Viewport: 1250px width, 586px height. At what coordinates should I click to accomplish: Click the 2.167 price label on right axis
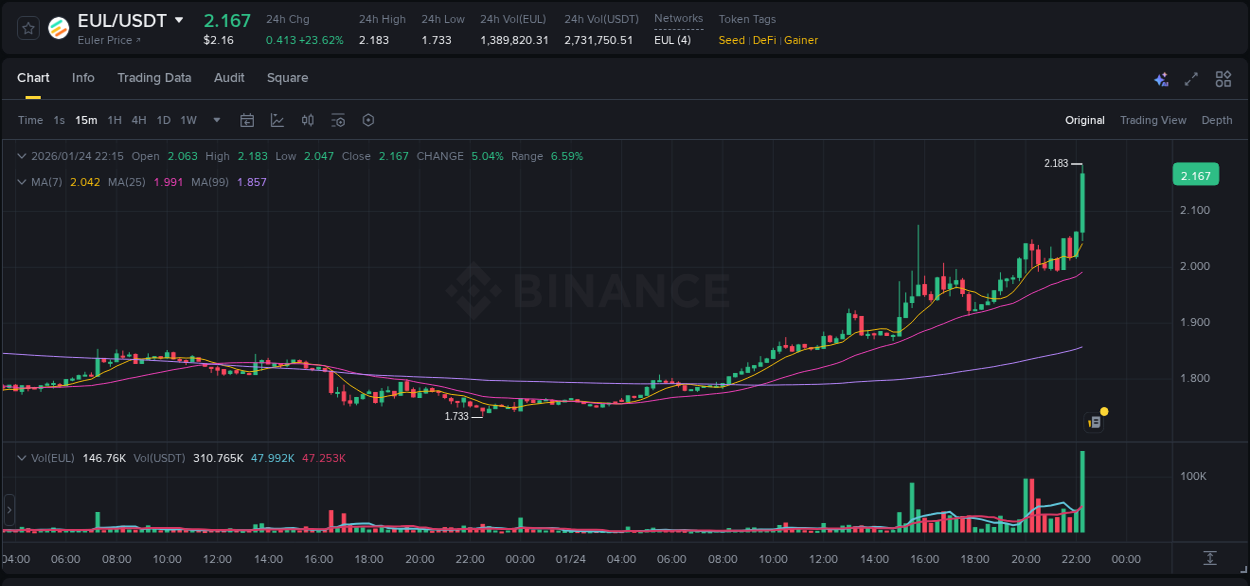[1196, 174]
